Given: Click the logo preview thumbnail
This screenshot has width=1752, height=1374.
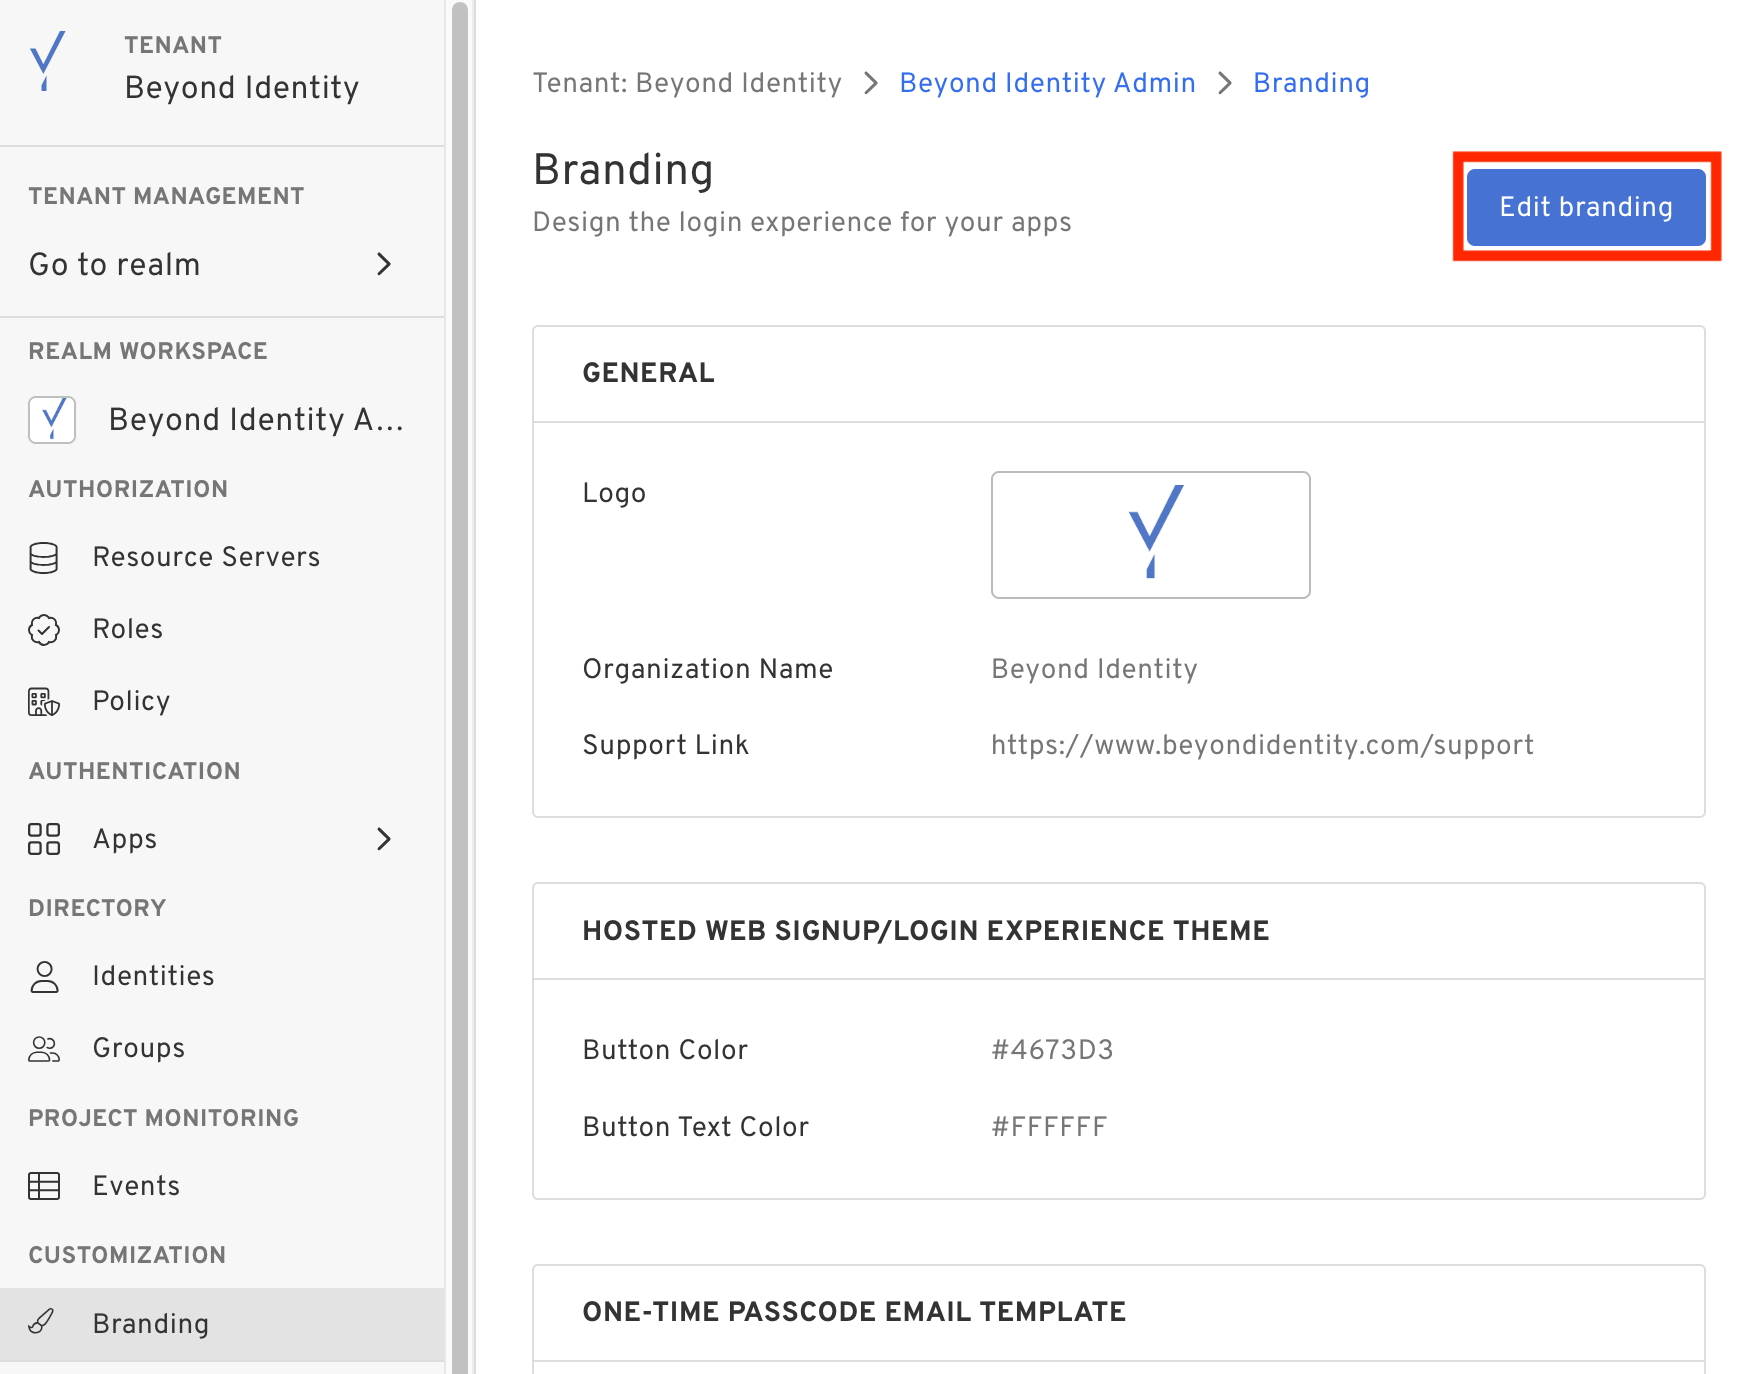Looking at the screenshot, I should (x=1150, y=535).
